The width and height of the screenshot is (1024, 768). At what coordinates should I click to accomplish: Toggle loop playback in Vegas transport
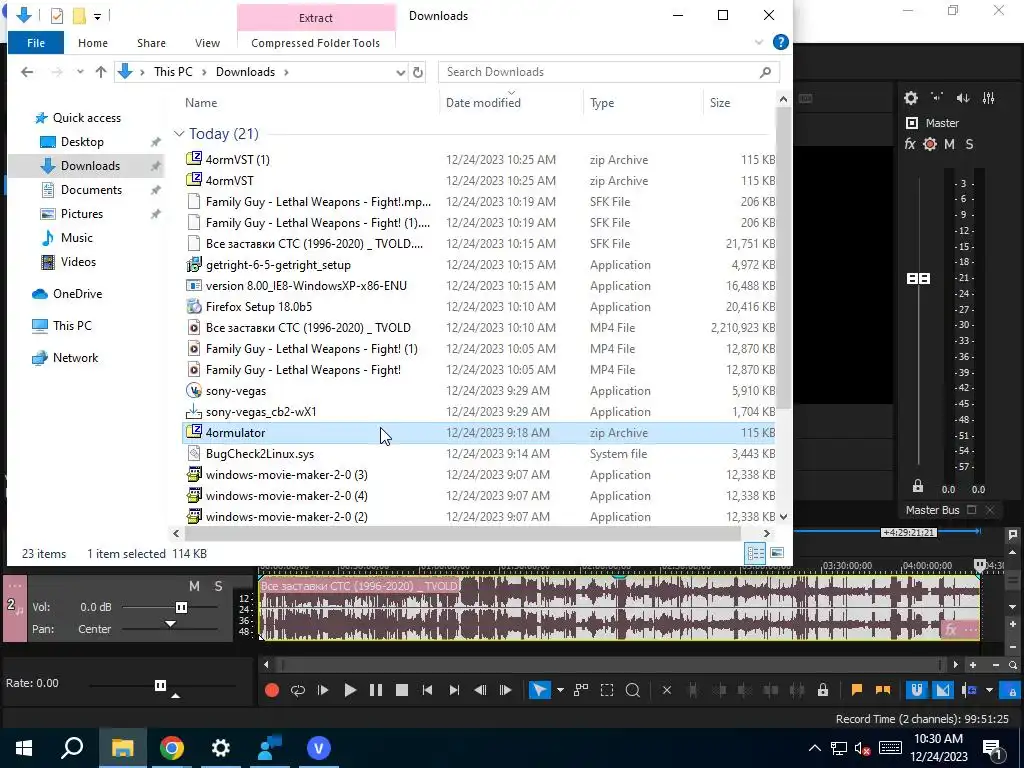click(298, 690)
